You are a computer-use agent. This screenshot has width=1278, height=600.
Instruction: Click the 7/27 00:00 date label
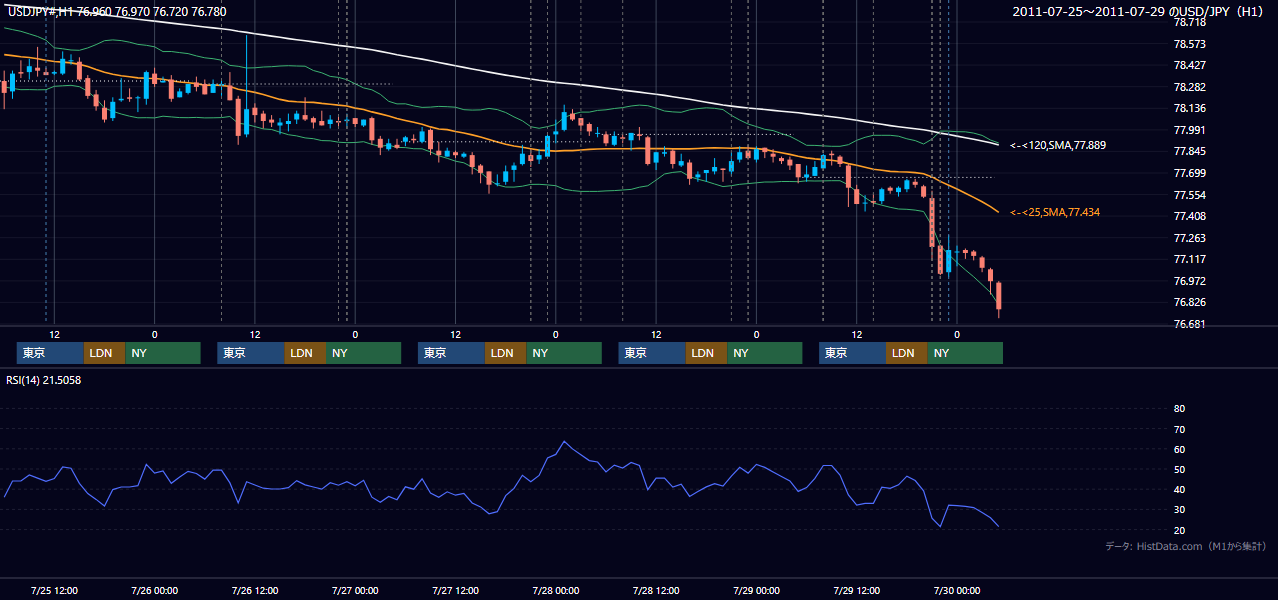point(355,590)
